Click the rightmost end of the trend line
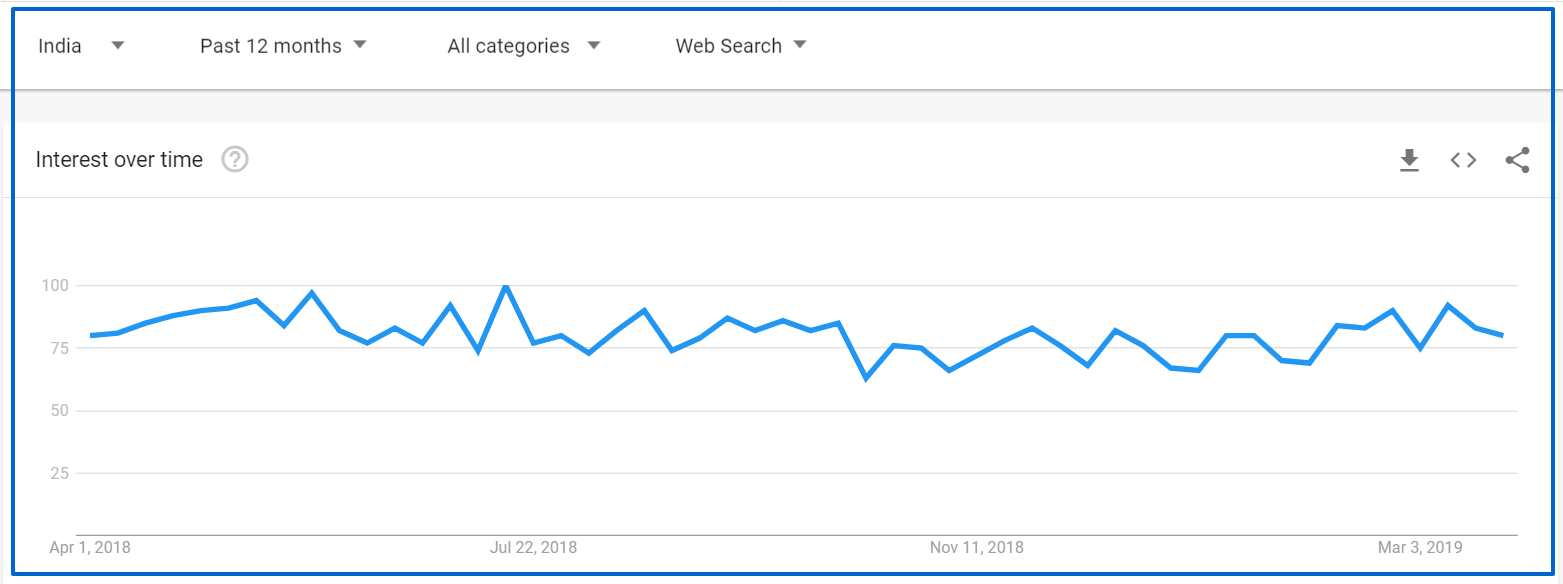Viewport: 1563px width, 584px height. [x=1503, y=335]
